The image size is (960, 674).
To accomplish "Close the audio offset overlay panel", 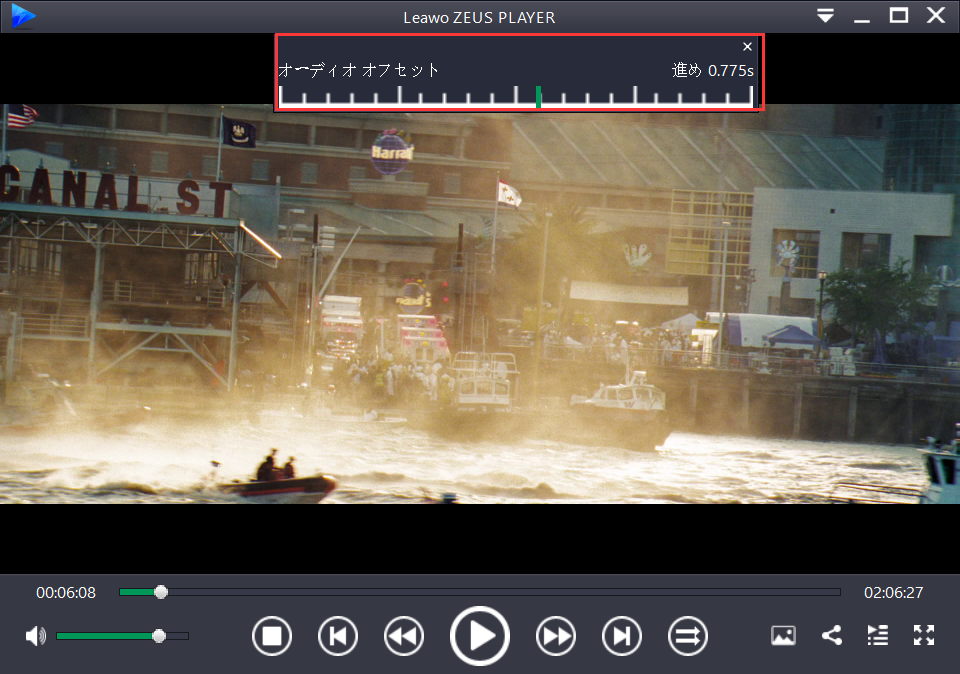I will [747, 47].
